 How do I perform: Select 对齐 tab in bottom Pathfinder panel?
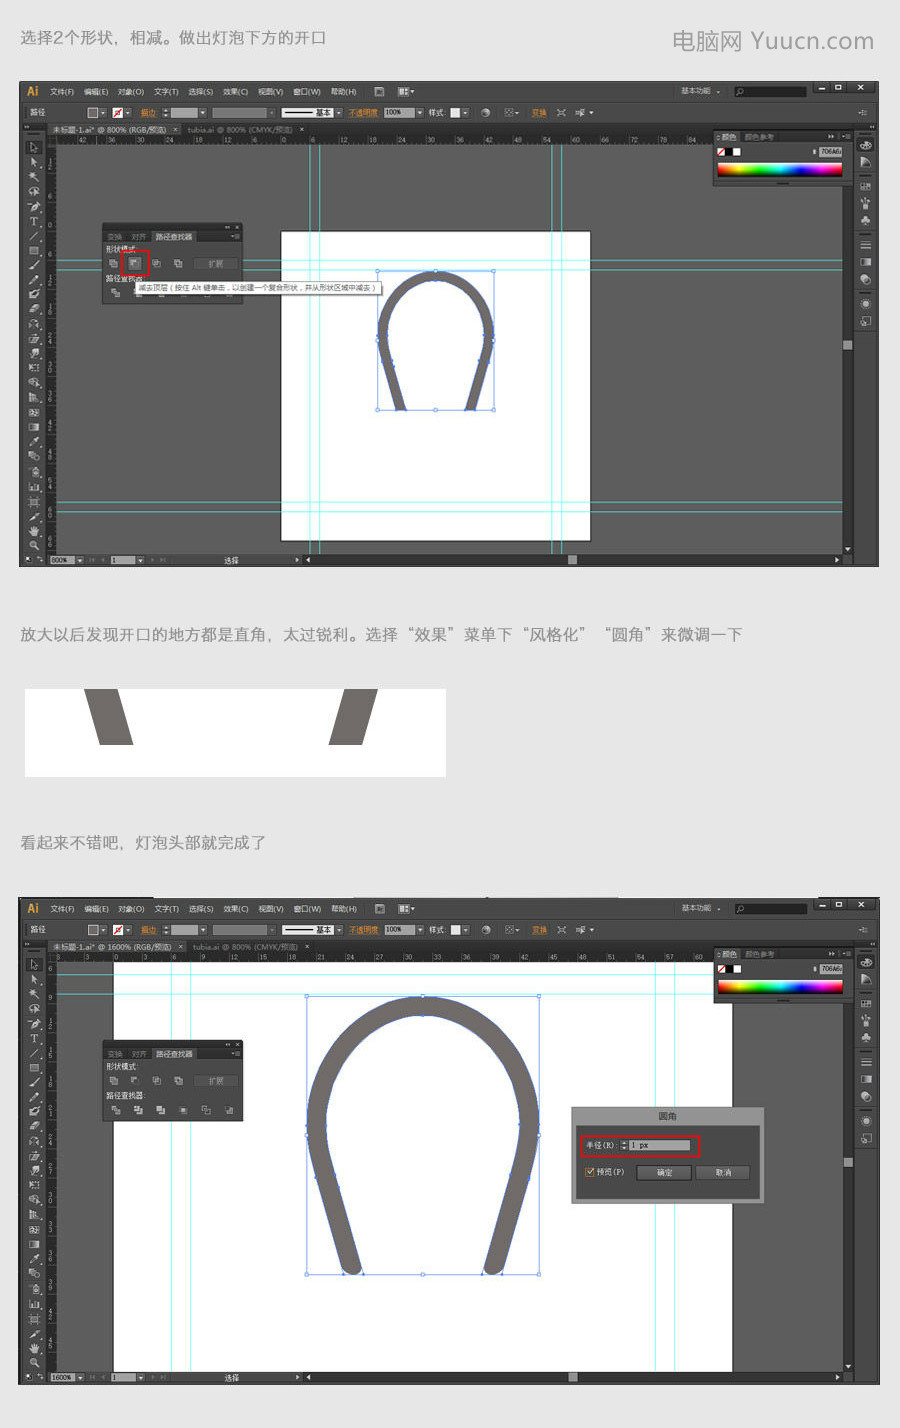tap(139, 1054)
